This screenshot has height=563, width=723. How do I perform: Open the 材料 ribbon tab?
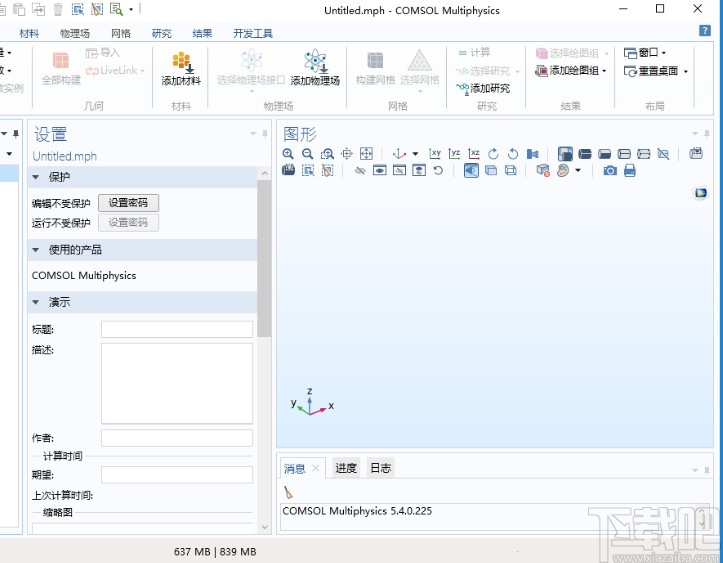tap(29, 33)
